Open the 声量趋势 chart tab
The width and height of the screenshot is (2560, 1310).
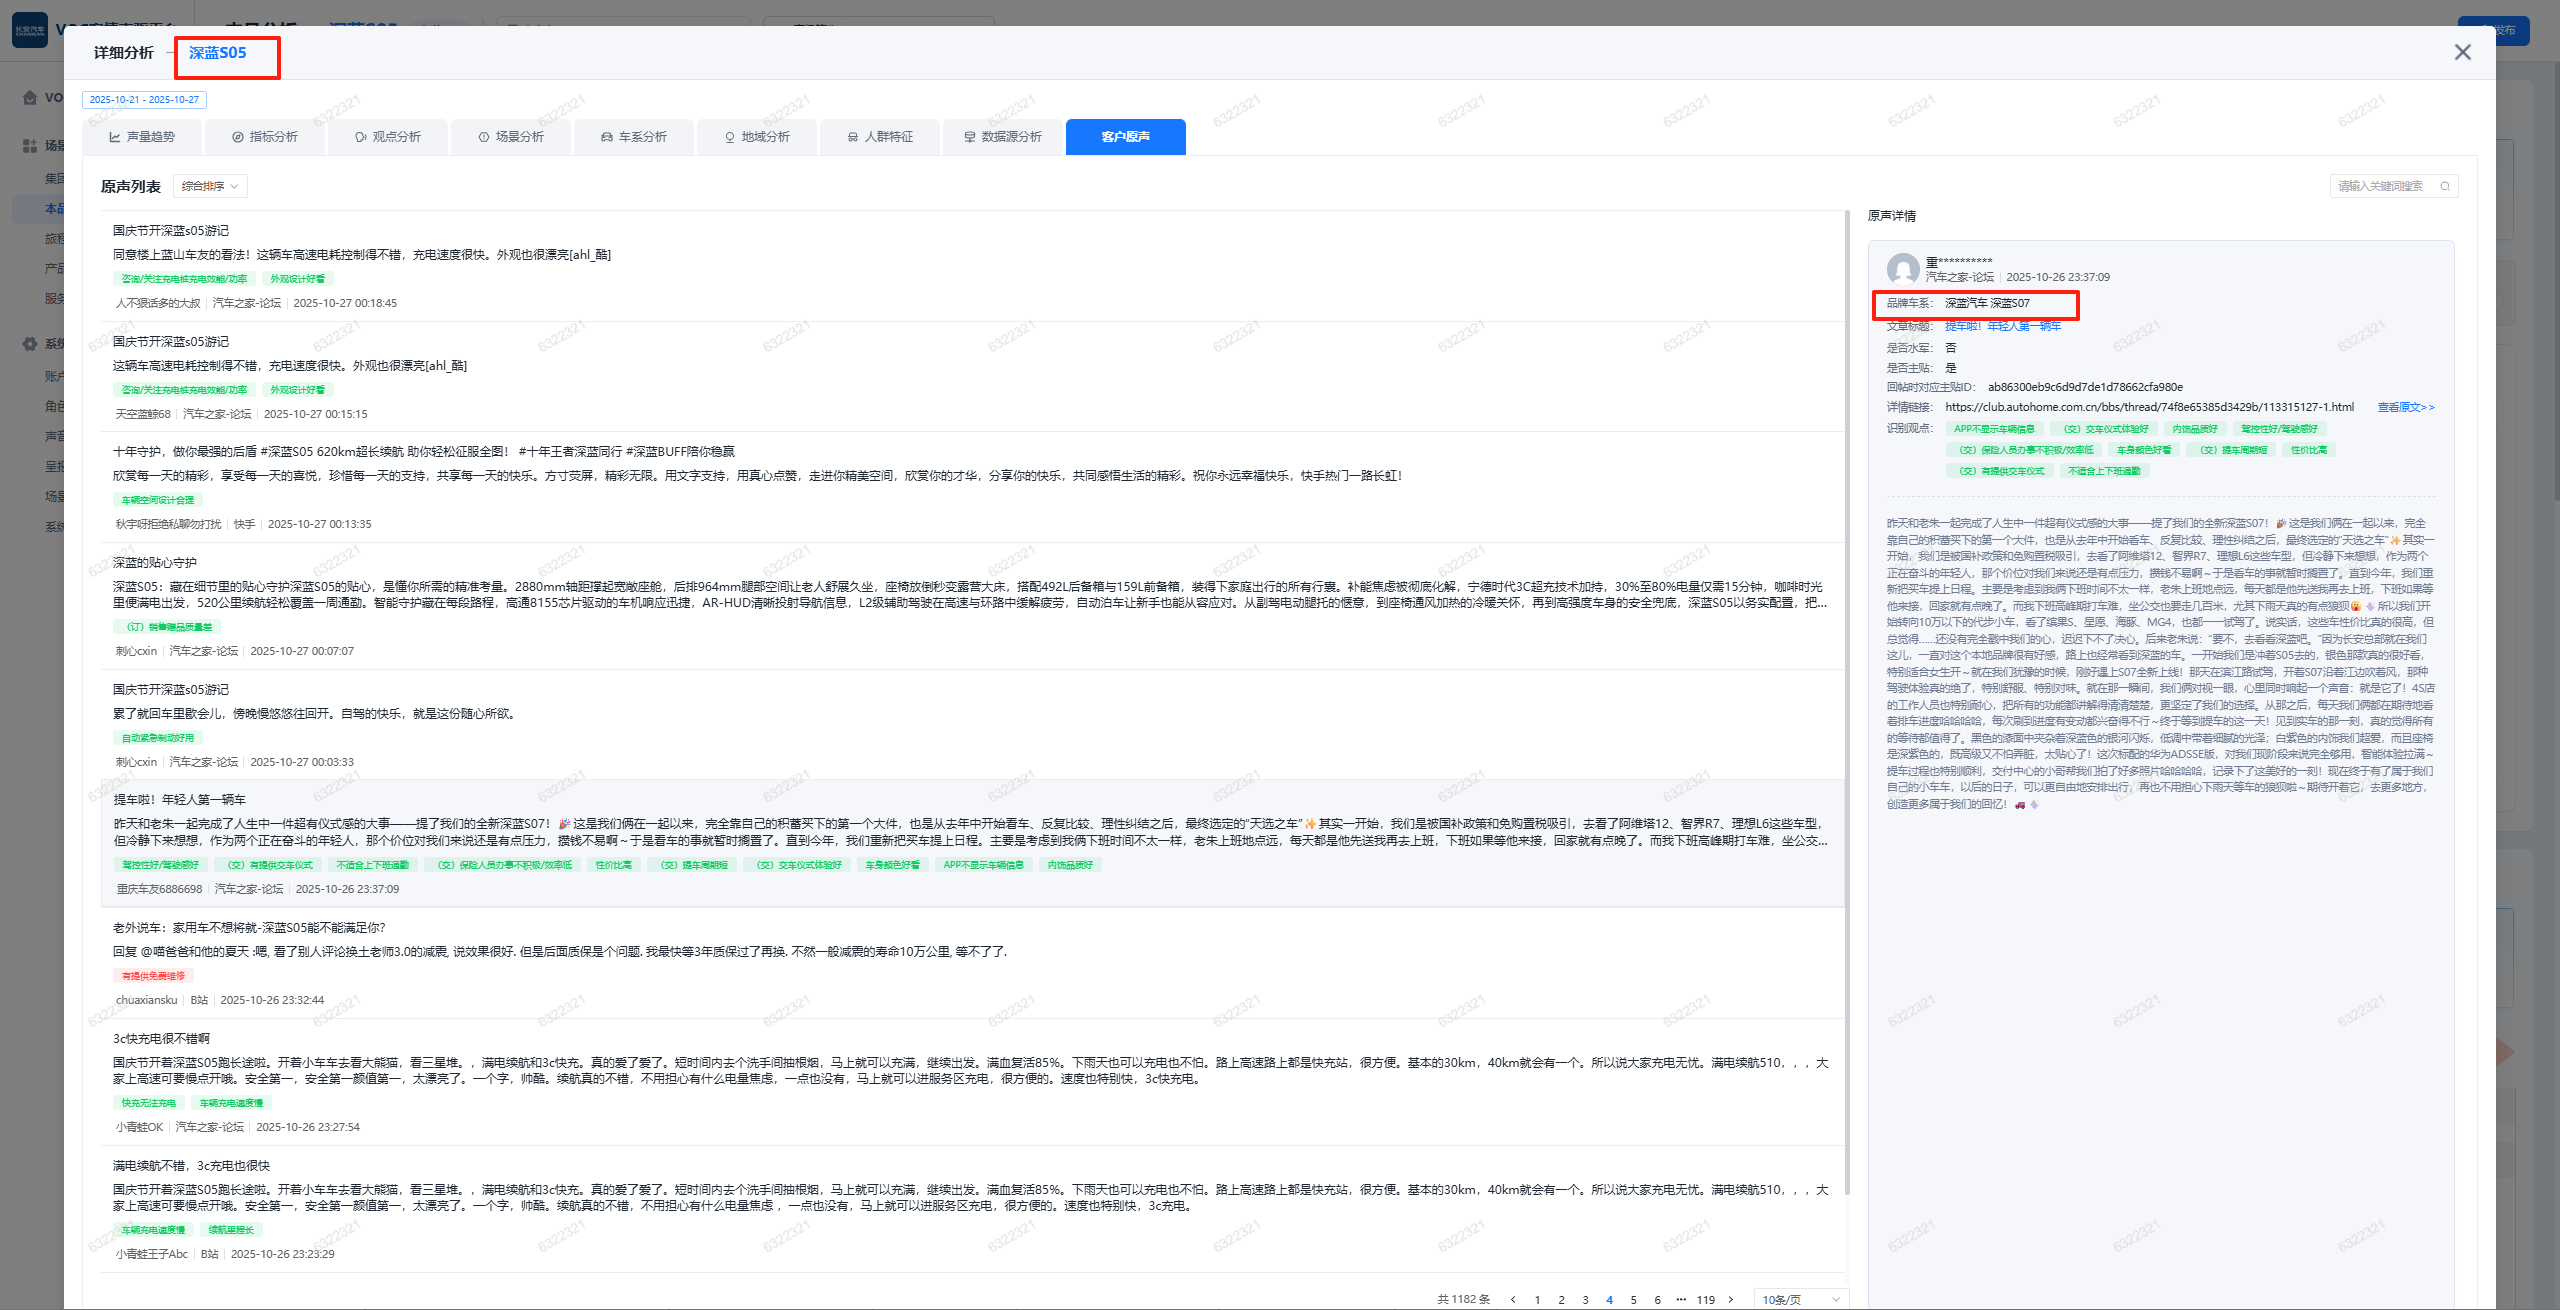pyautogui.click(x=142, y=137)
